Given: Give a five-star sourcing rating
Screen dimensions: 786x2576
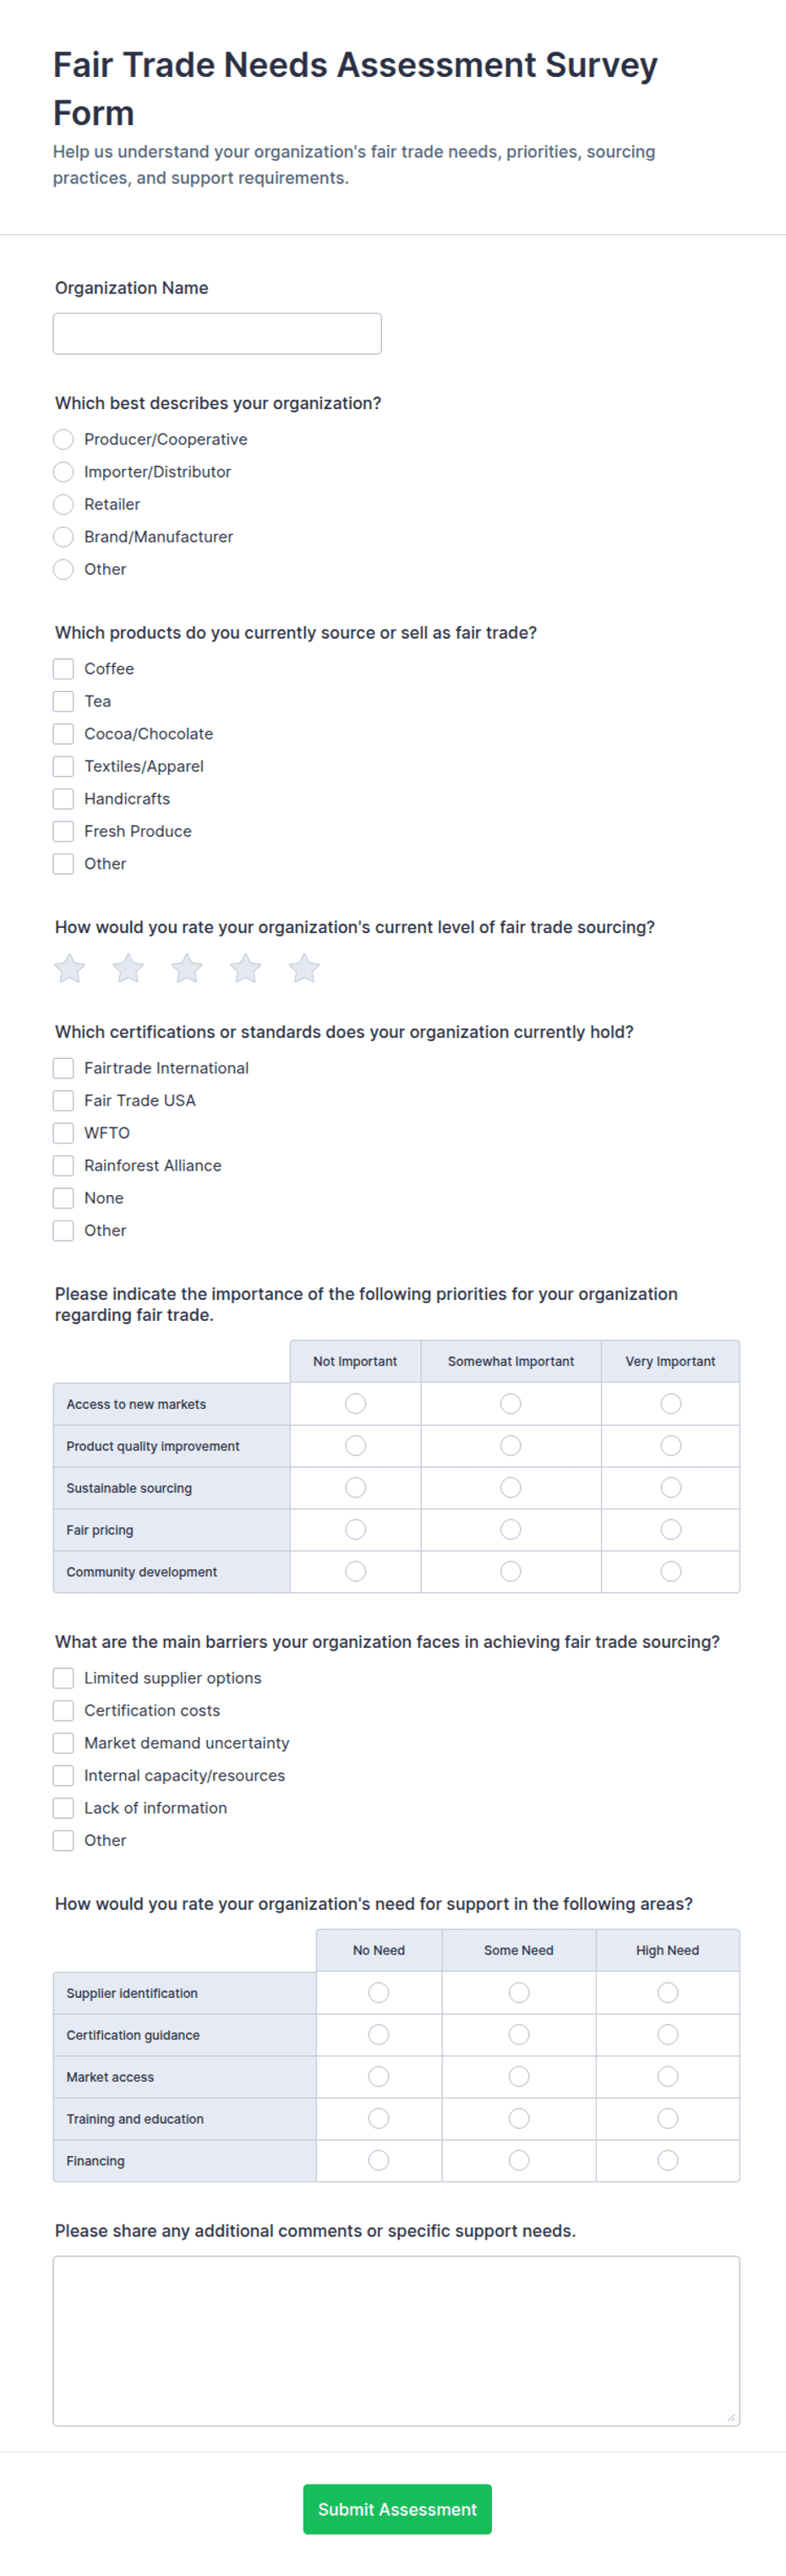Looking at the screenshot, I should tap(304, 968).
